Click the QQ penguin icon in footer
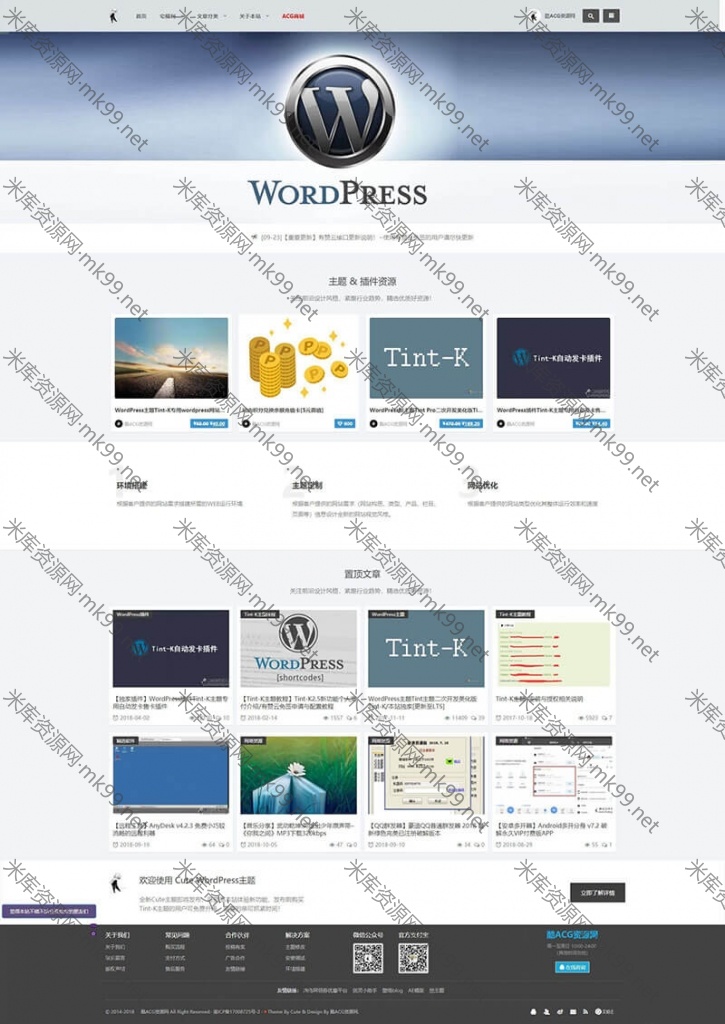This screenshot has width=725, height=1024. point(534,1012)
